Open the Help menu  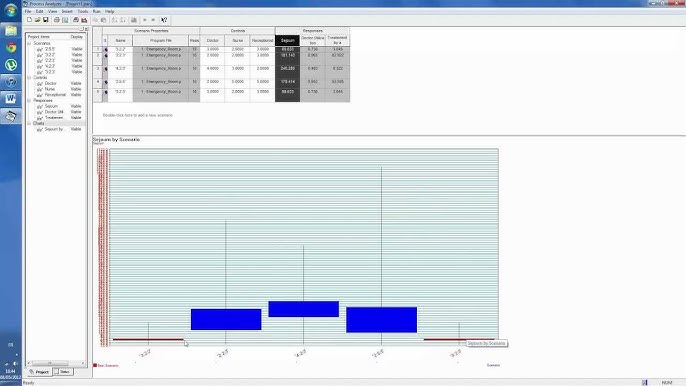coord(109,11)
